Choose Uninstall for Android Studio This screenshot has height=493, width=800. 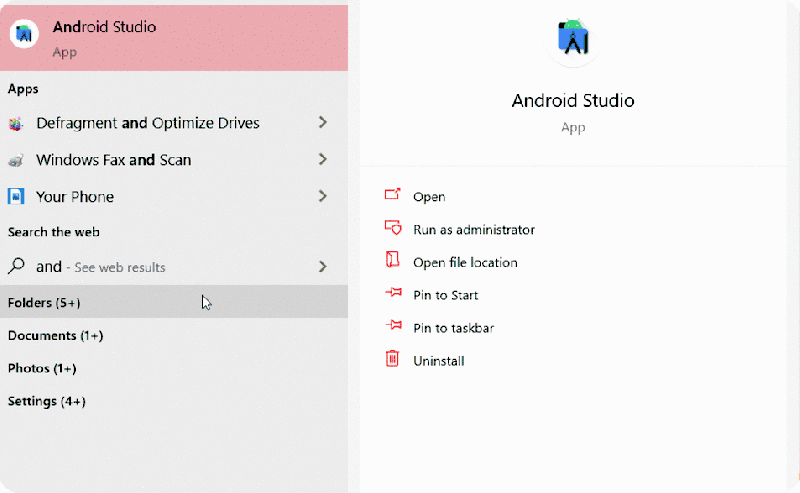439,361
